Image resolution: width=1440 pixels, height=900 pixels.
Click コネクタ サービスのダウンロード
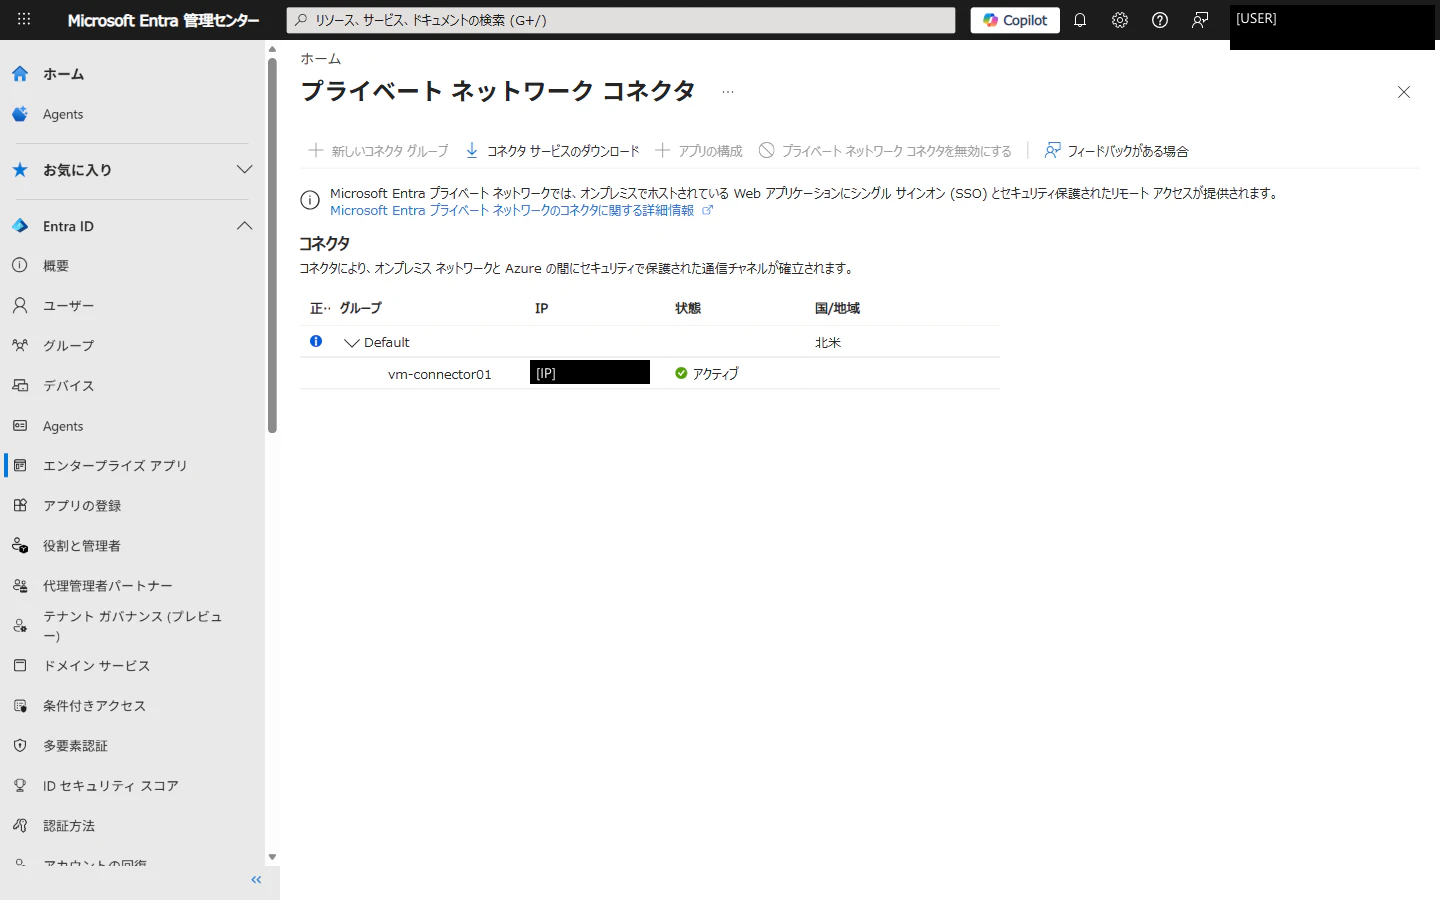click(x=552, y=151)
